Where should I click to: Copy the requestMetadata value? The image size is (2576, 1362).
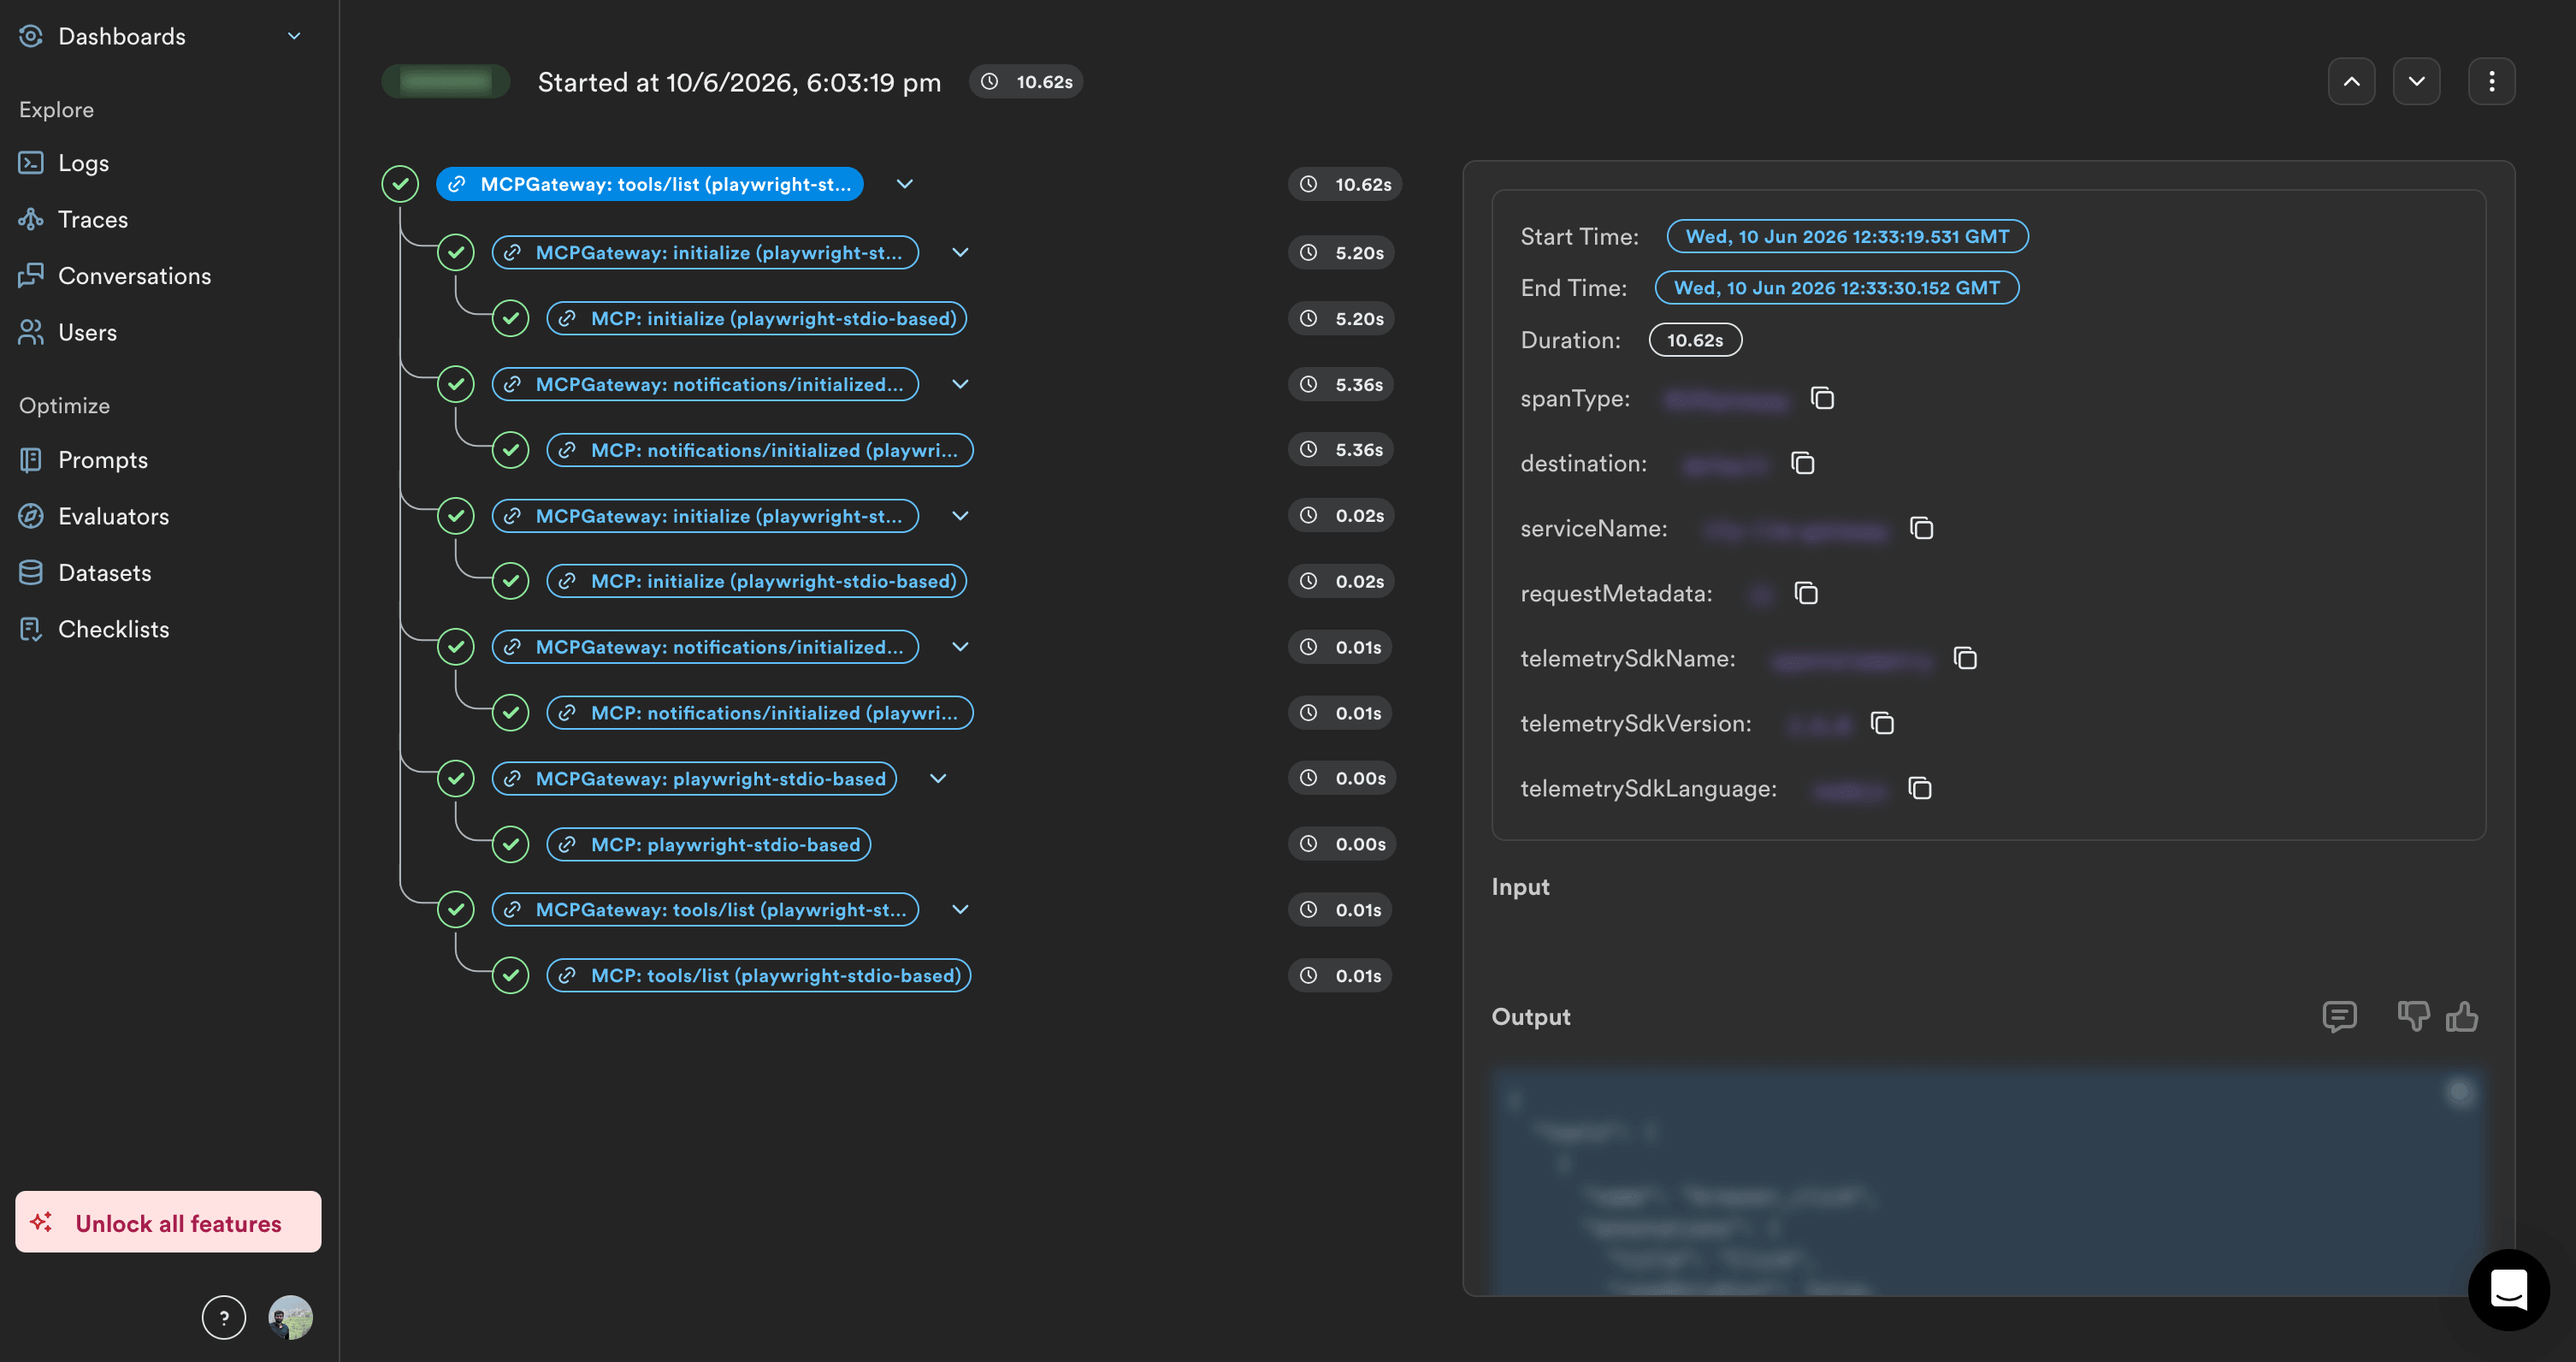(x=1806, y=594)
